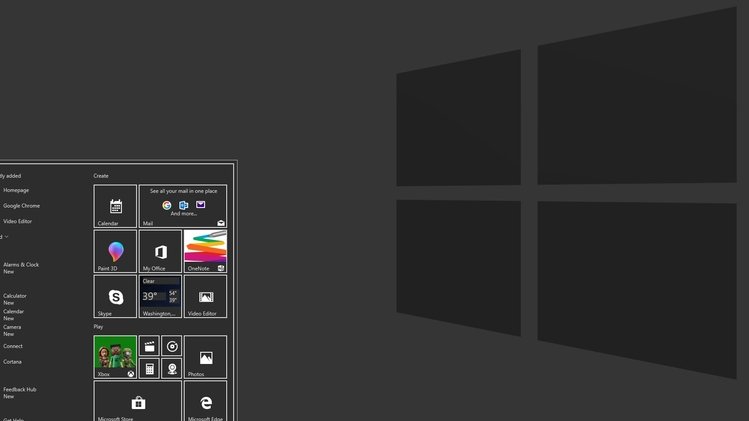
Task: Launch the Paint 3D tile
Action: [x=115, y=251]
